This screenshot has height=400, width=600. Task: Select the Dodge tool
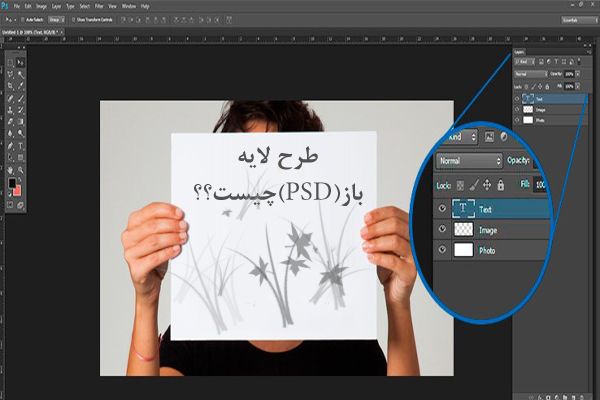coord(21,134)
